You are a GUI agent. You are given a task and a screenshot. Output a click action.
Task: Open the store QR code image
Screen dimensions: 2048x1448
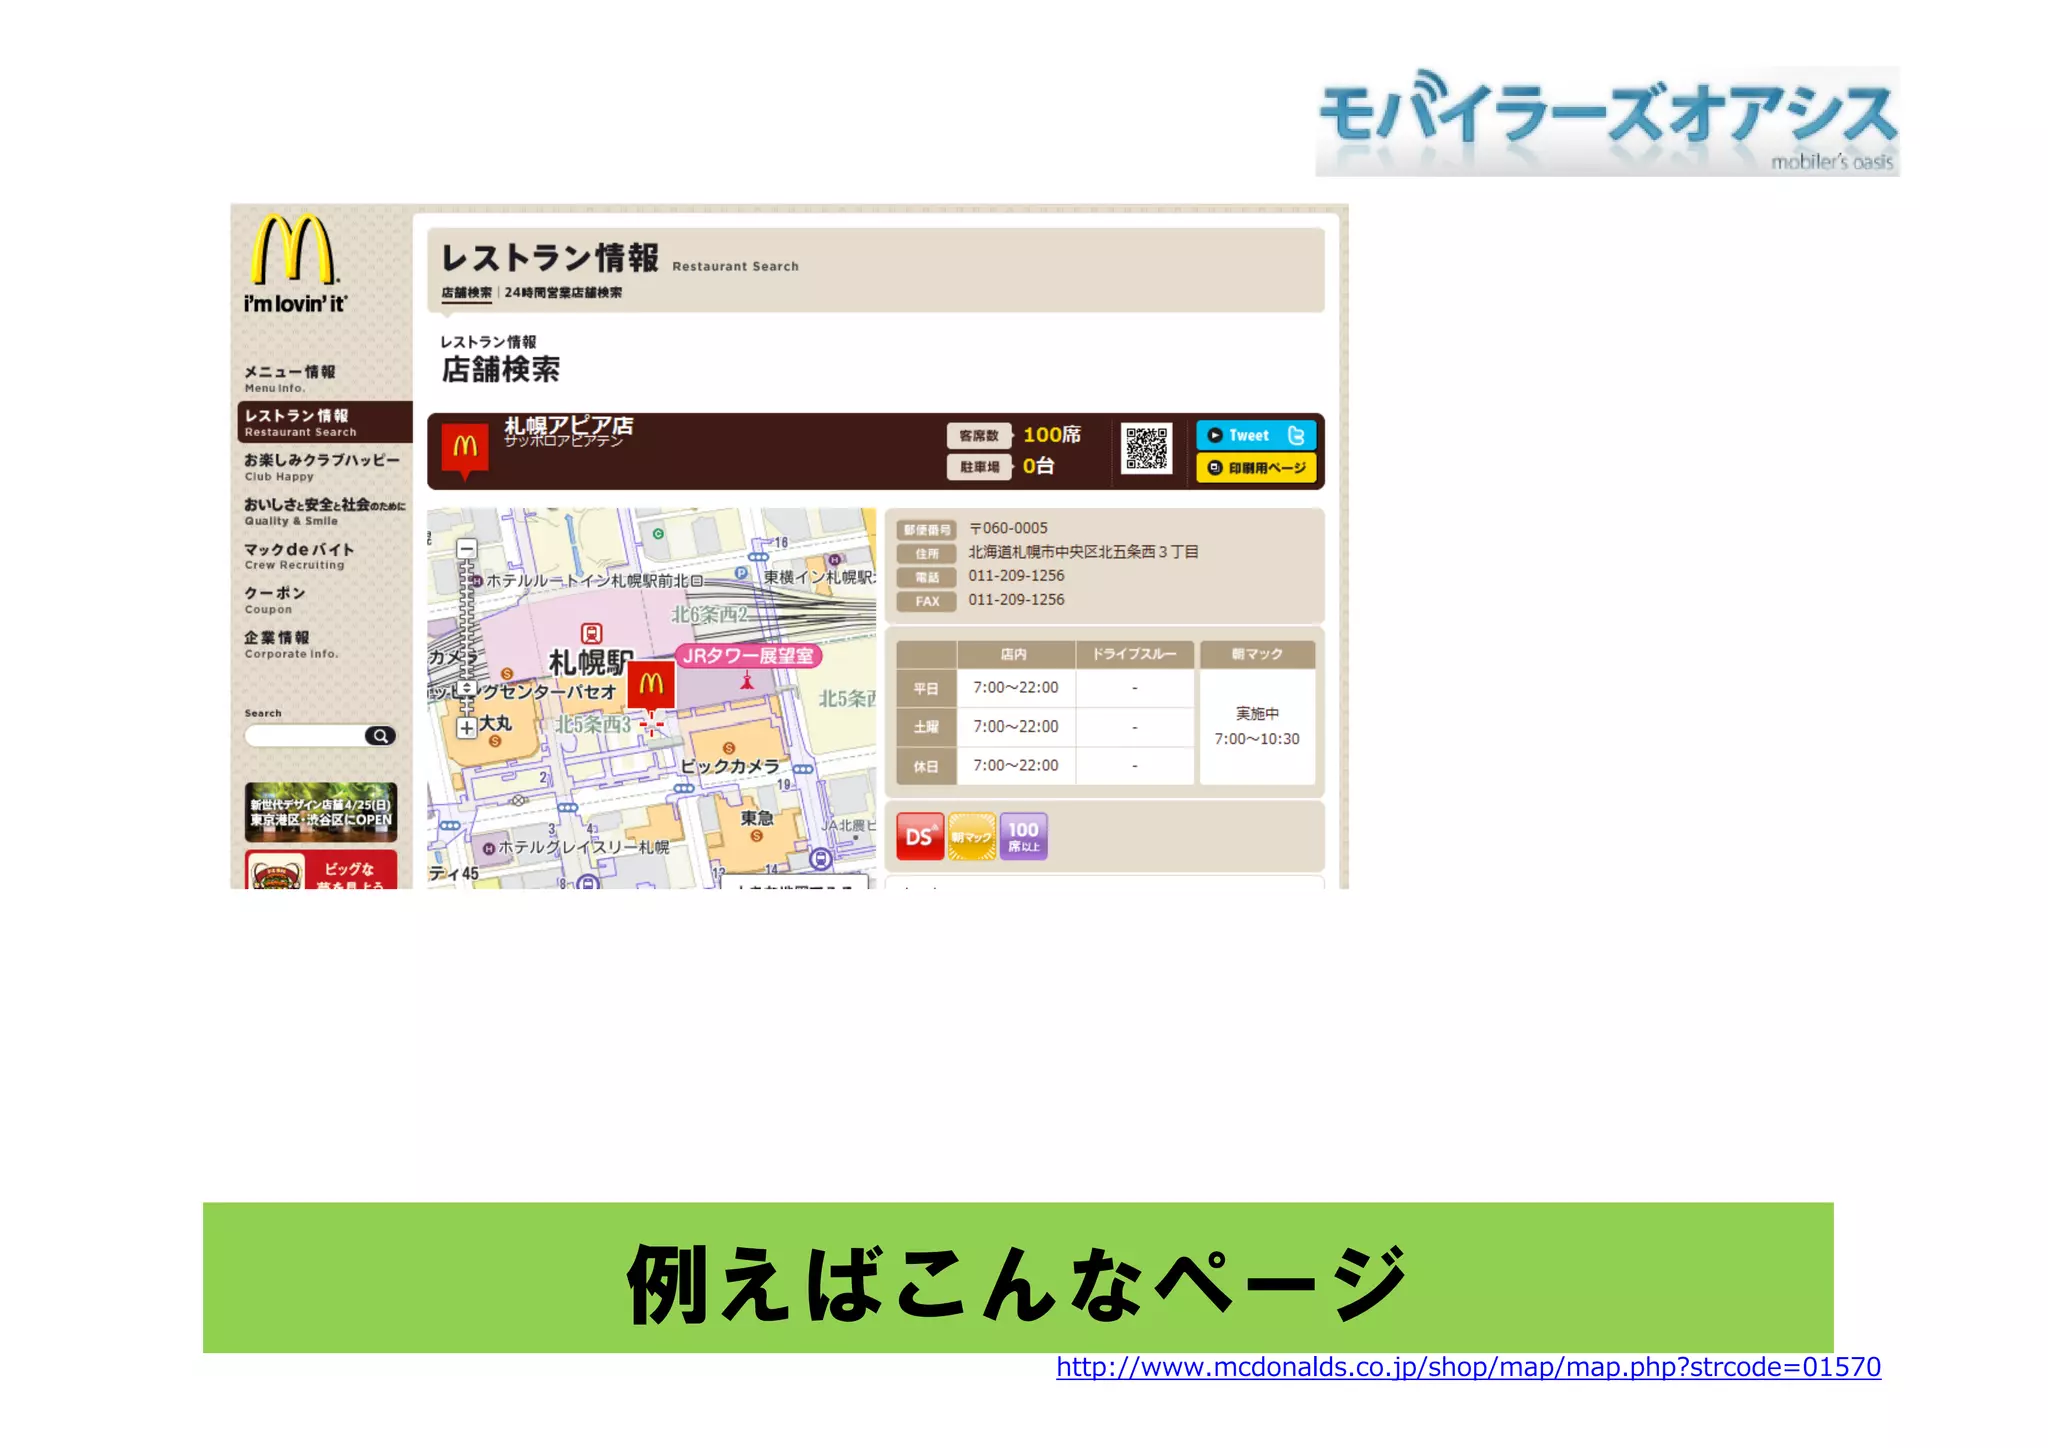1146,448
